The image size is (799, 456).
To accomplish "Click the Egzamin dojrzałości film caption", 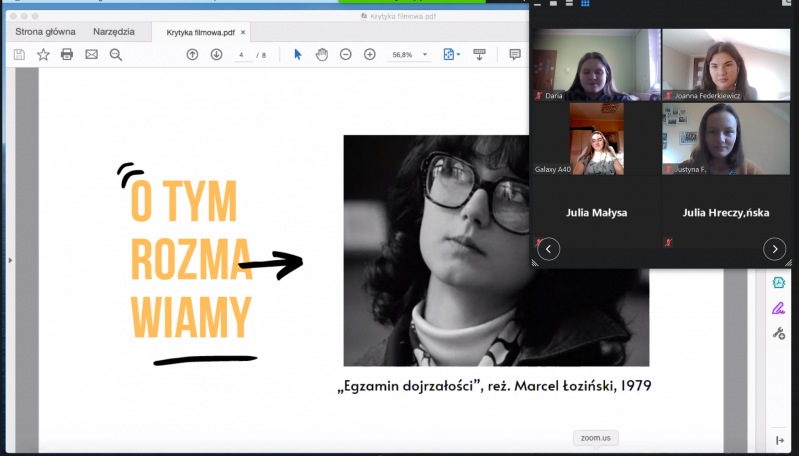I will pyautogui.click(x=494, y=386).
